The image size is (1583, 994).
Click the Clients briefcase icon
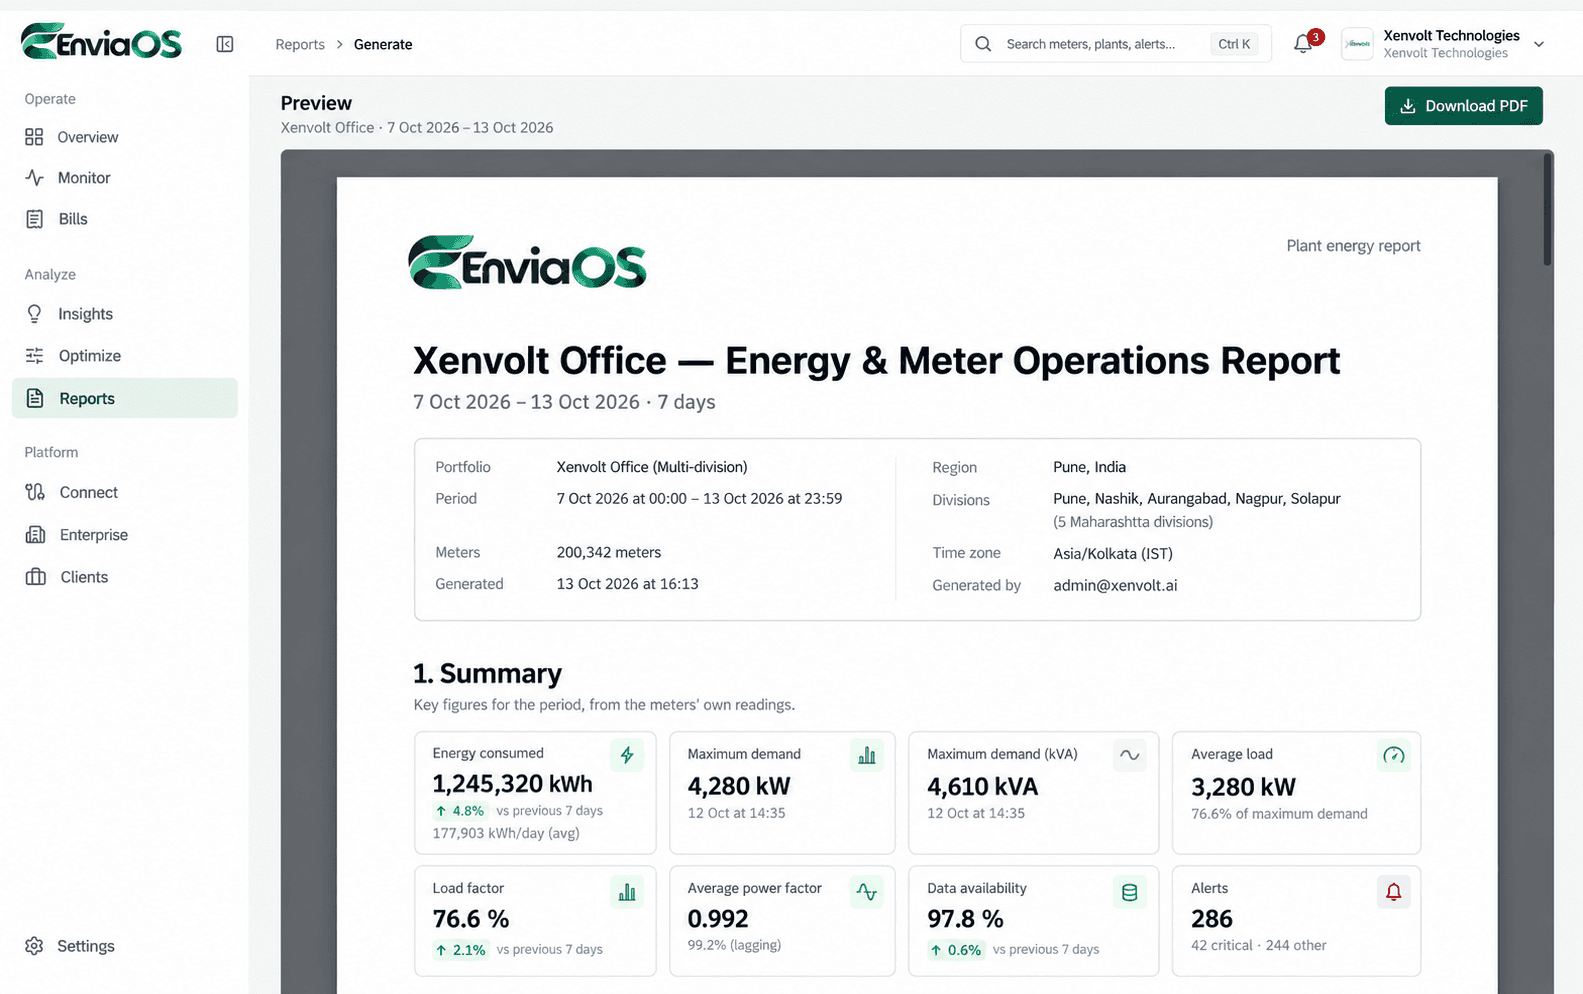pos(35,577)
